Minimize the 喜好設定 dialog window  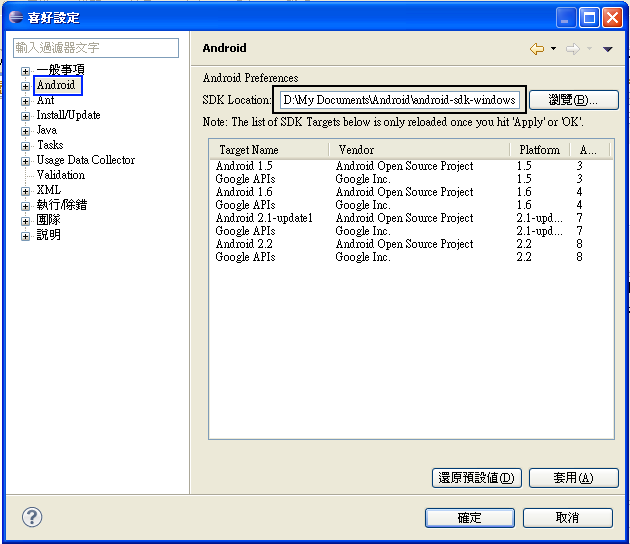click(566, 18)
